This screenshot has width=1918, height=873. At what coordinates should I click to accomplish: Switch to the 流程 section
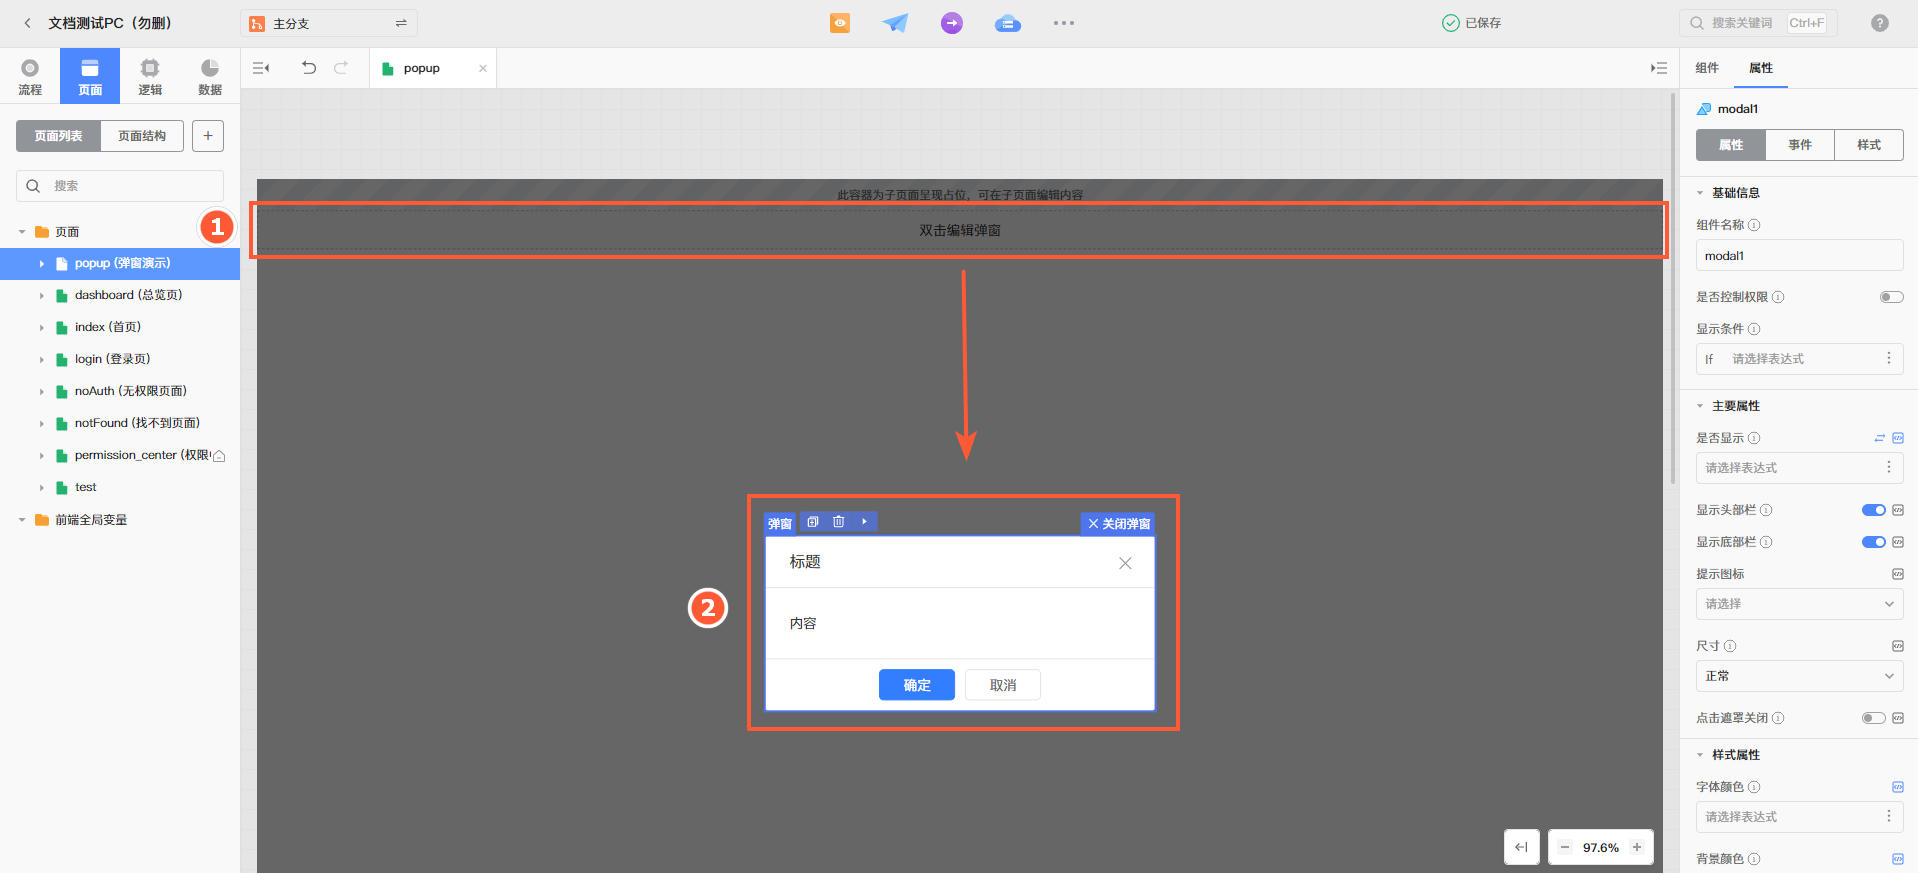(x=30, y=77)
